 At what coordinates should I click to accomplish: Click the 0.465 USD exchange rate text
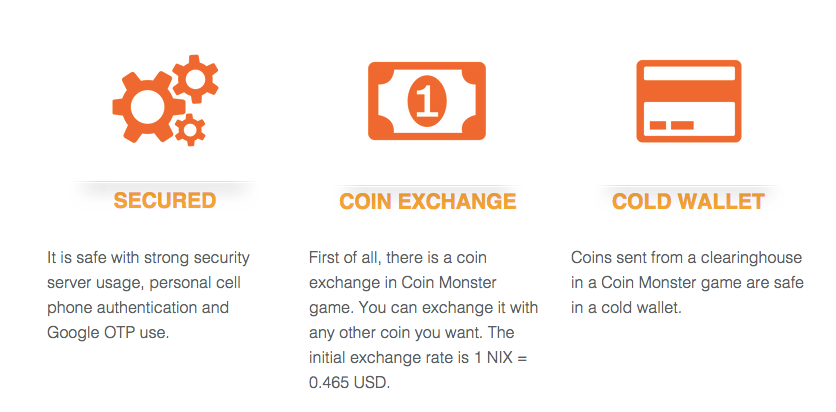click(x=349, y=383)
